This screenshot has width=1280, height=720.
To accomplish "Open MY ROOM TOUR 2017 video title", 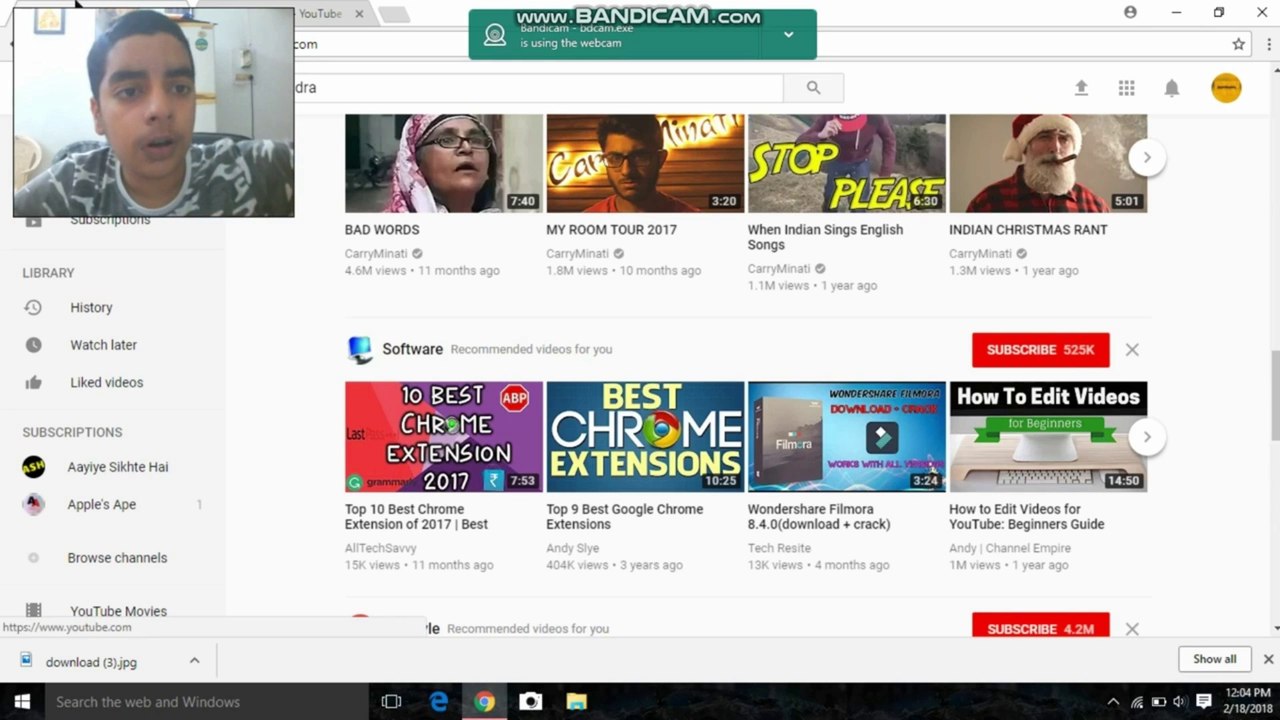I will coord(611,230).
